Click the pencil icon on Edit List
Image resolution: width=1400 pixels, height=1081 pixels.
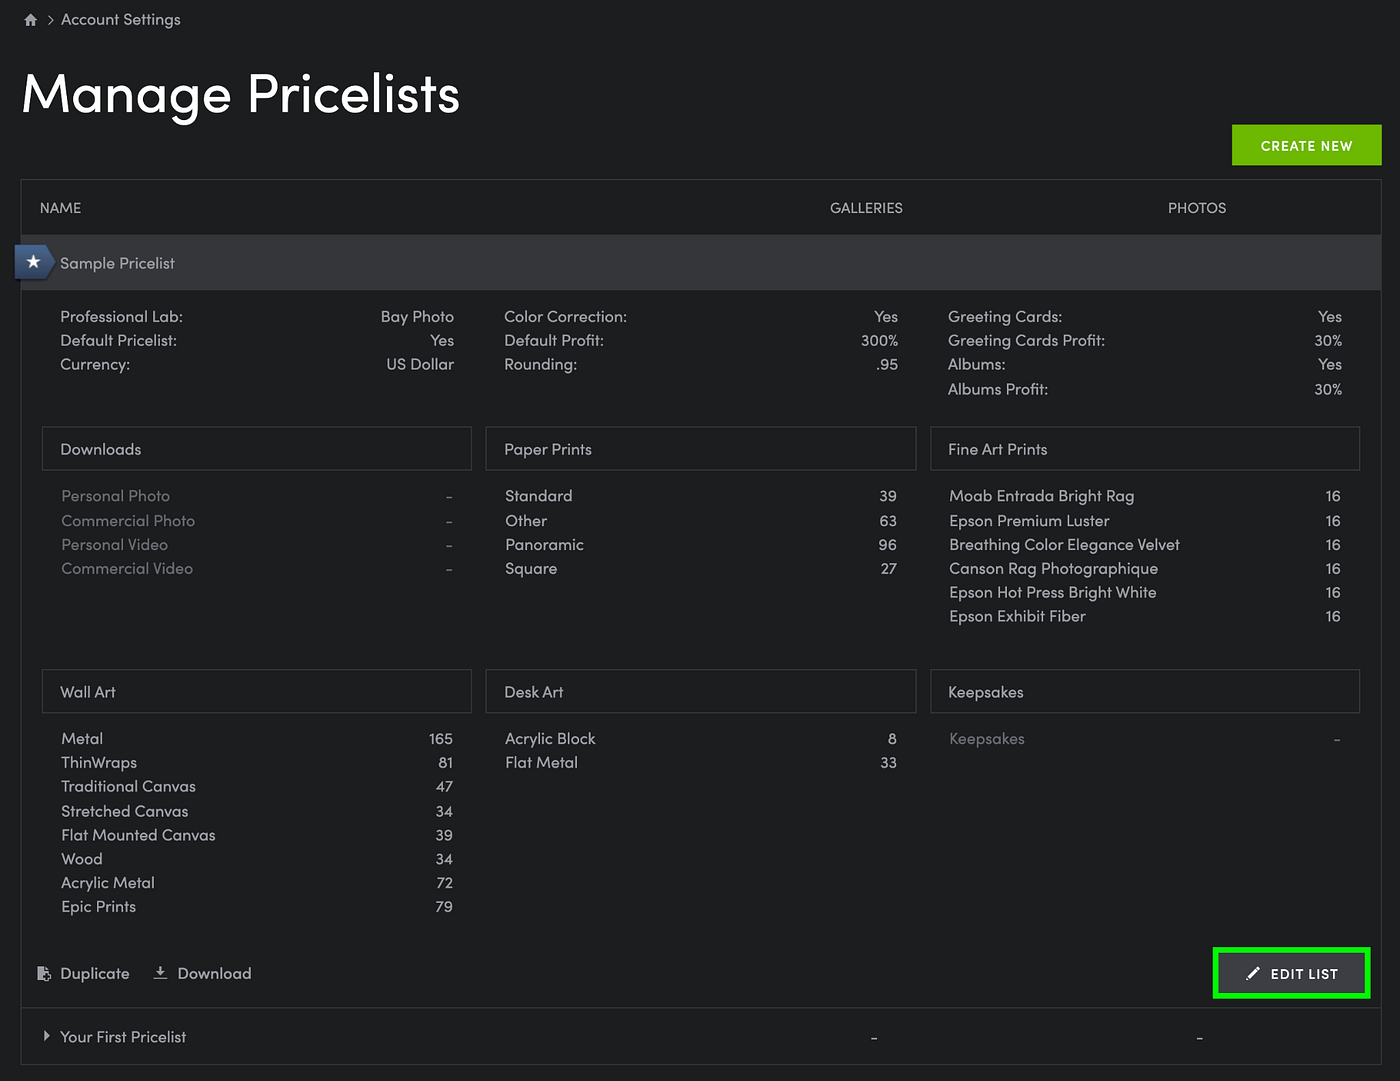click(1253, 974)
